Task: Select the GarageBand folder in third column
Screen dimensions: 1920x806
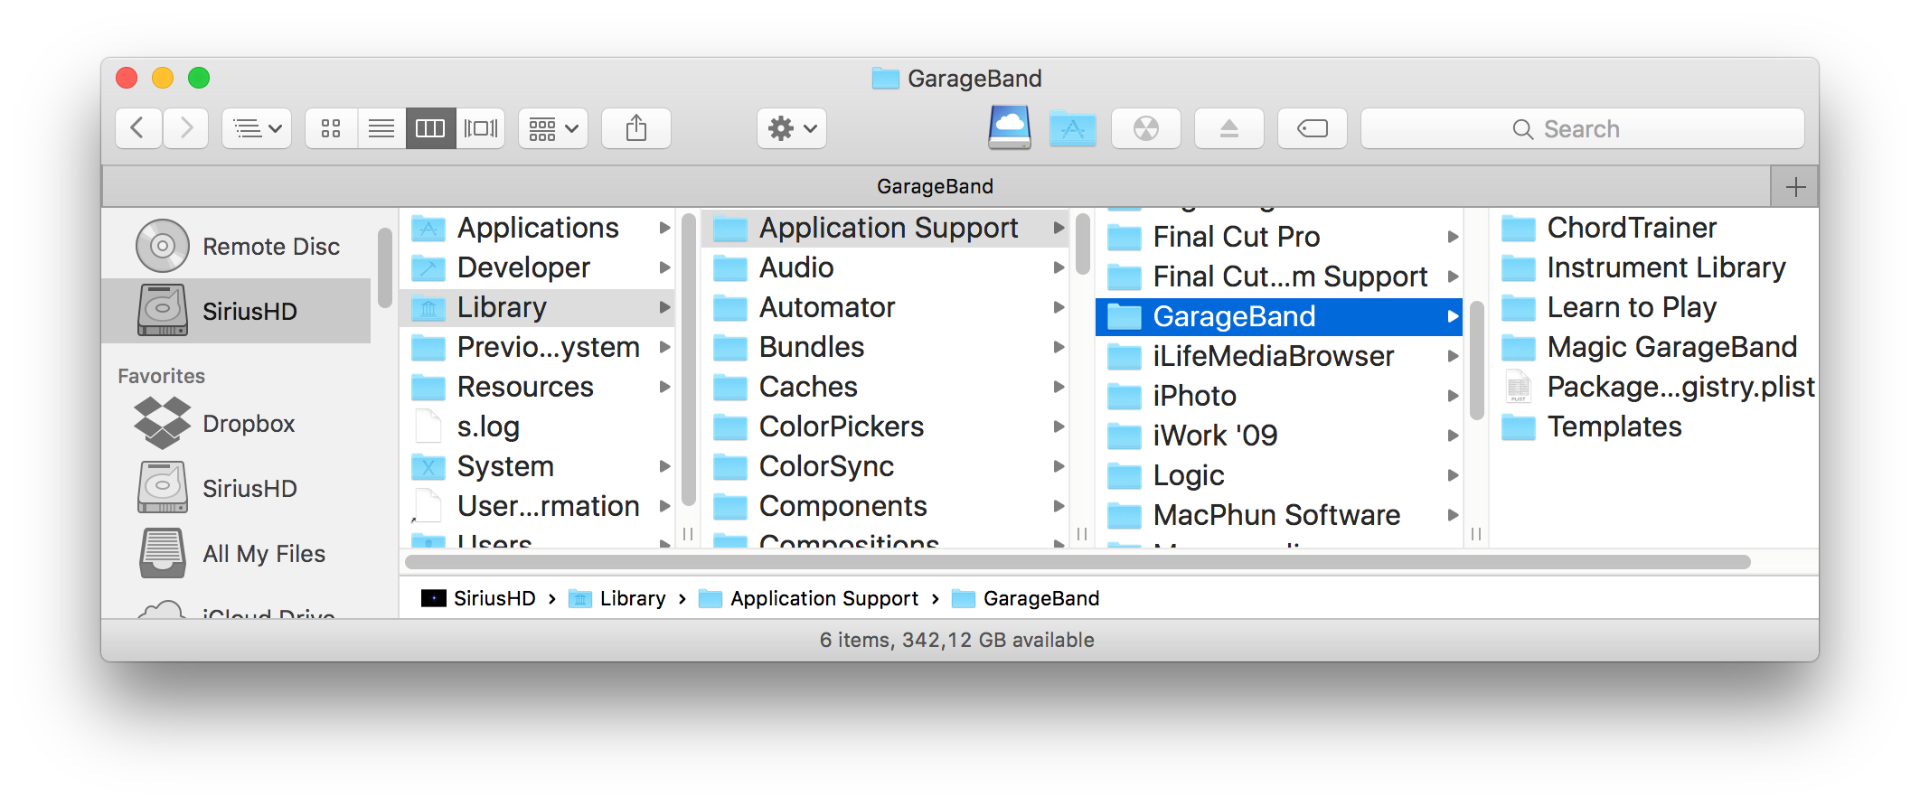Action: (1279, 317)
